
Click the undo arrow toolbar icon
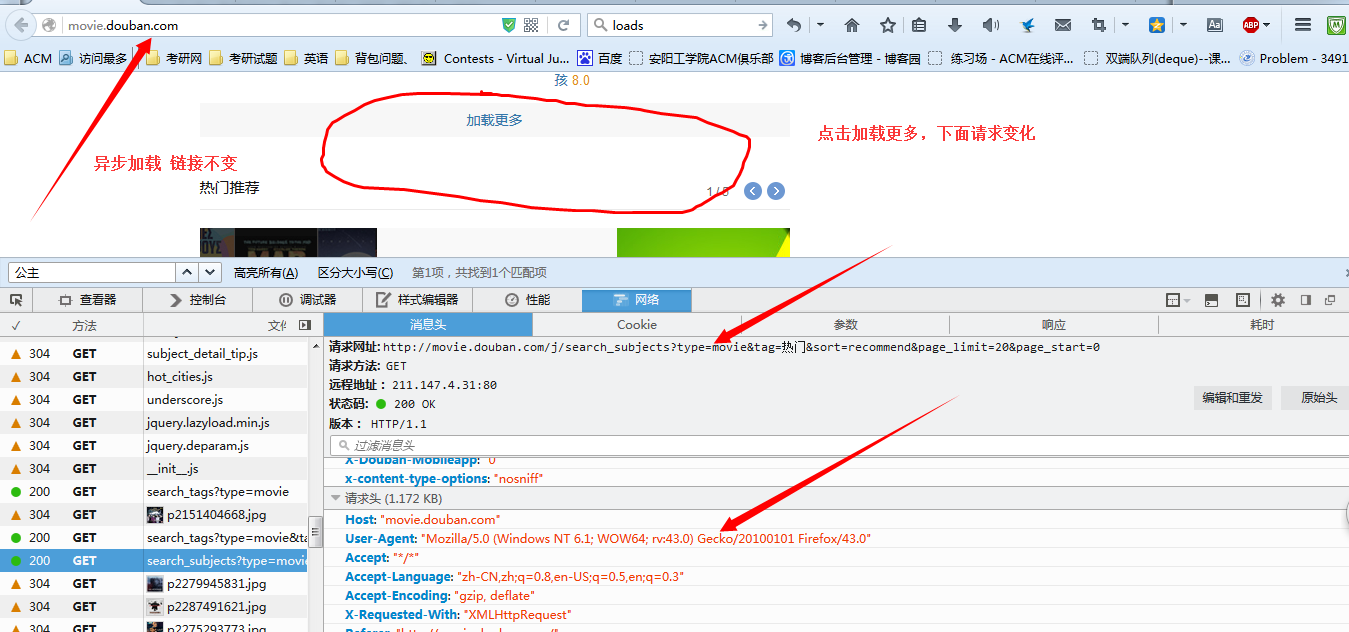(x=794, y=25)
